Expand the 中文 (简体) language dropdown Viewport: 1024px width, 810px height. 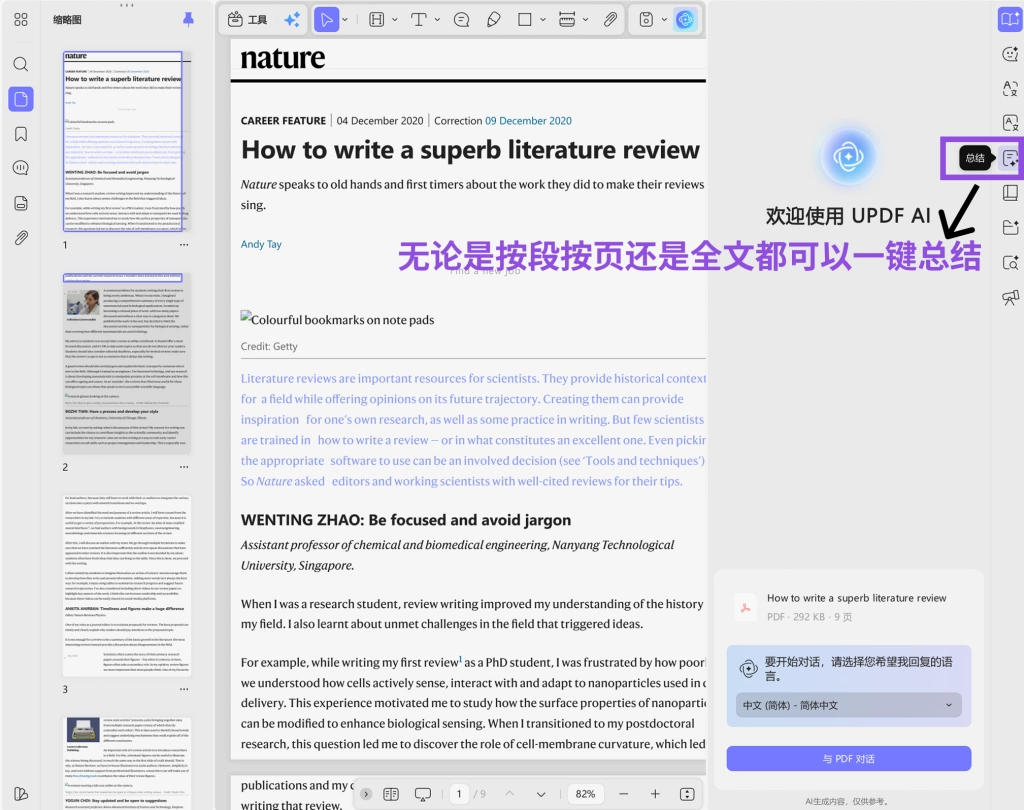(848, 705)
